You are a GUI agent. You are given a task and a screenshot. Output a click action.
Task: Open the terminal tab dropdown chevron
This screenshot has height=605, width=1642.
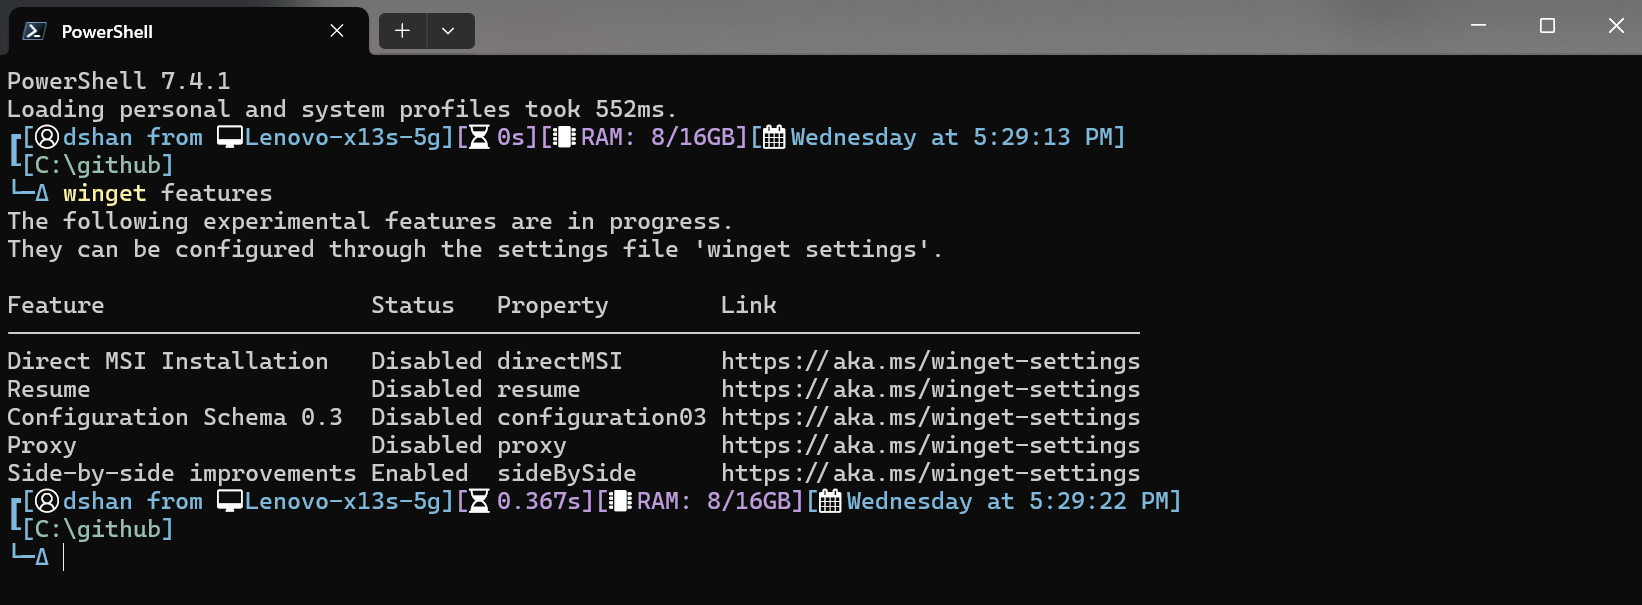[449, 31]
